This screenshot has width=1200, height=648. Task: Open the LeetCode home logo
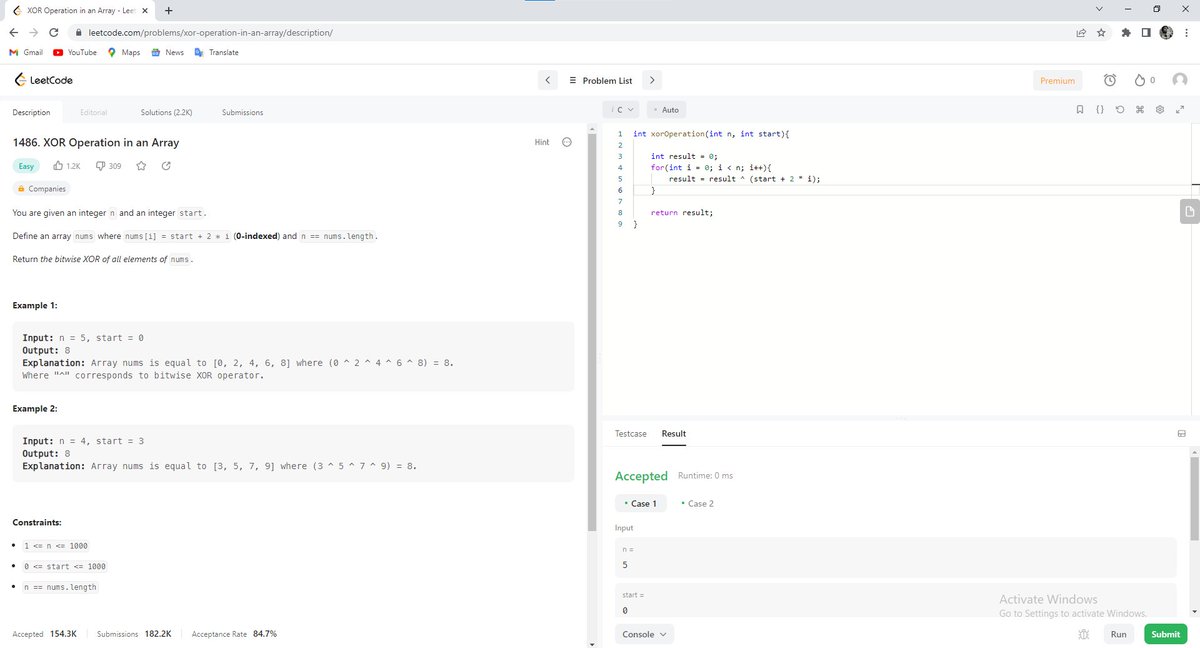(43, 80)
